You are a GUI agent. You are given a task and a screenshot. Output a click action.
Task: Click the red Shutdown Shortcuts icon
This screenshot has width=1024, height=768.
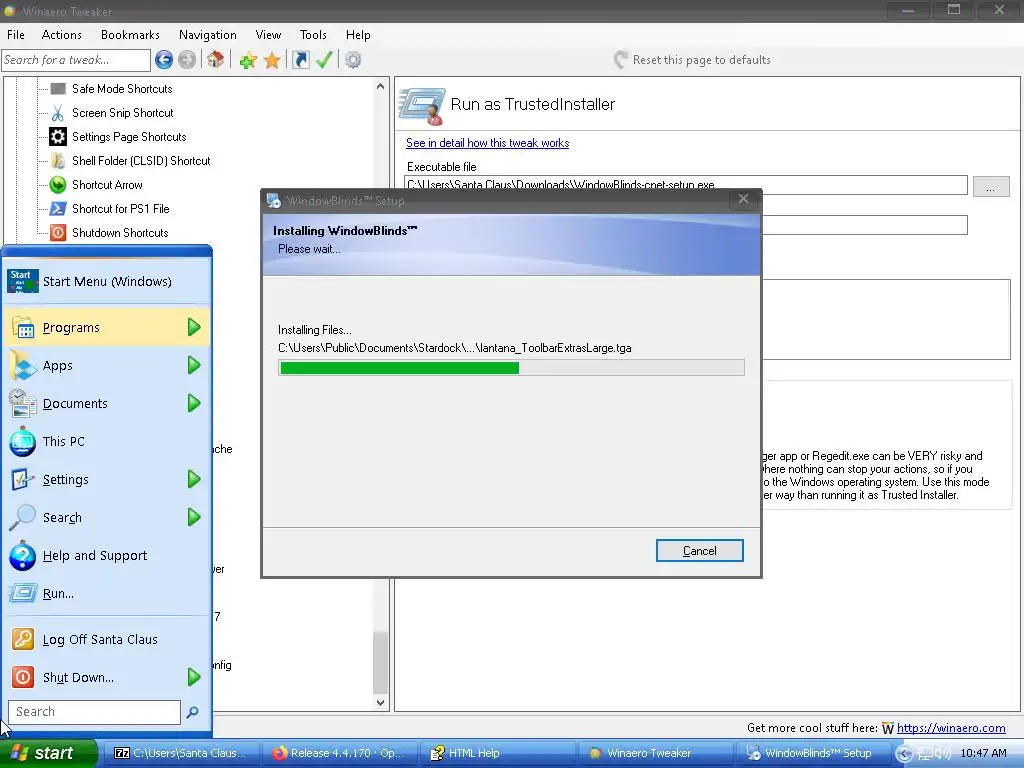(x=58, y=232)
